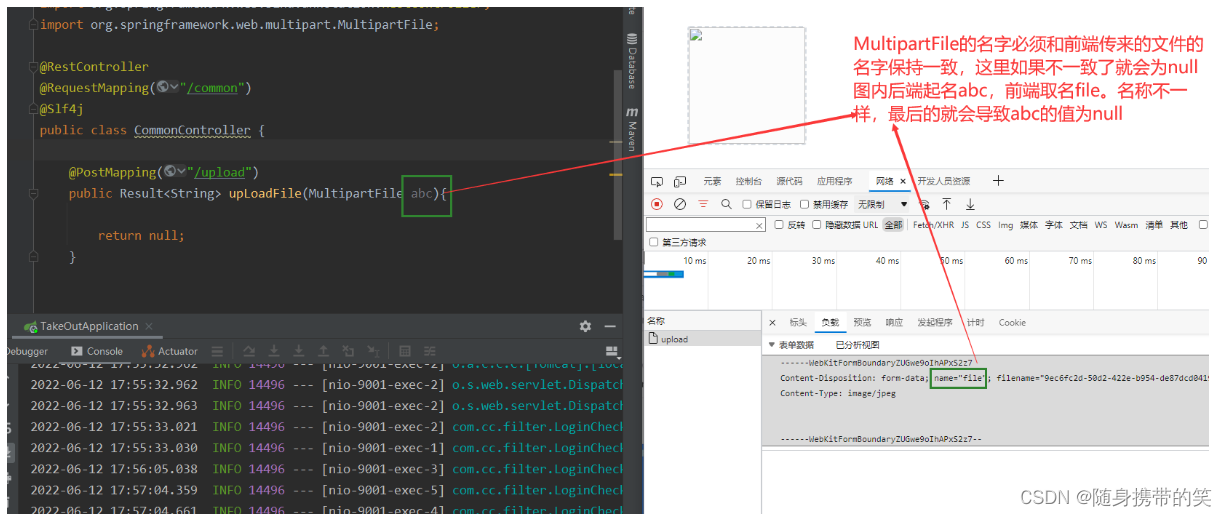1227x516 pixels.
Task: Switch to the 控制台 tab
Action: [x=749, y=181]
